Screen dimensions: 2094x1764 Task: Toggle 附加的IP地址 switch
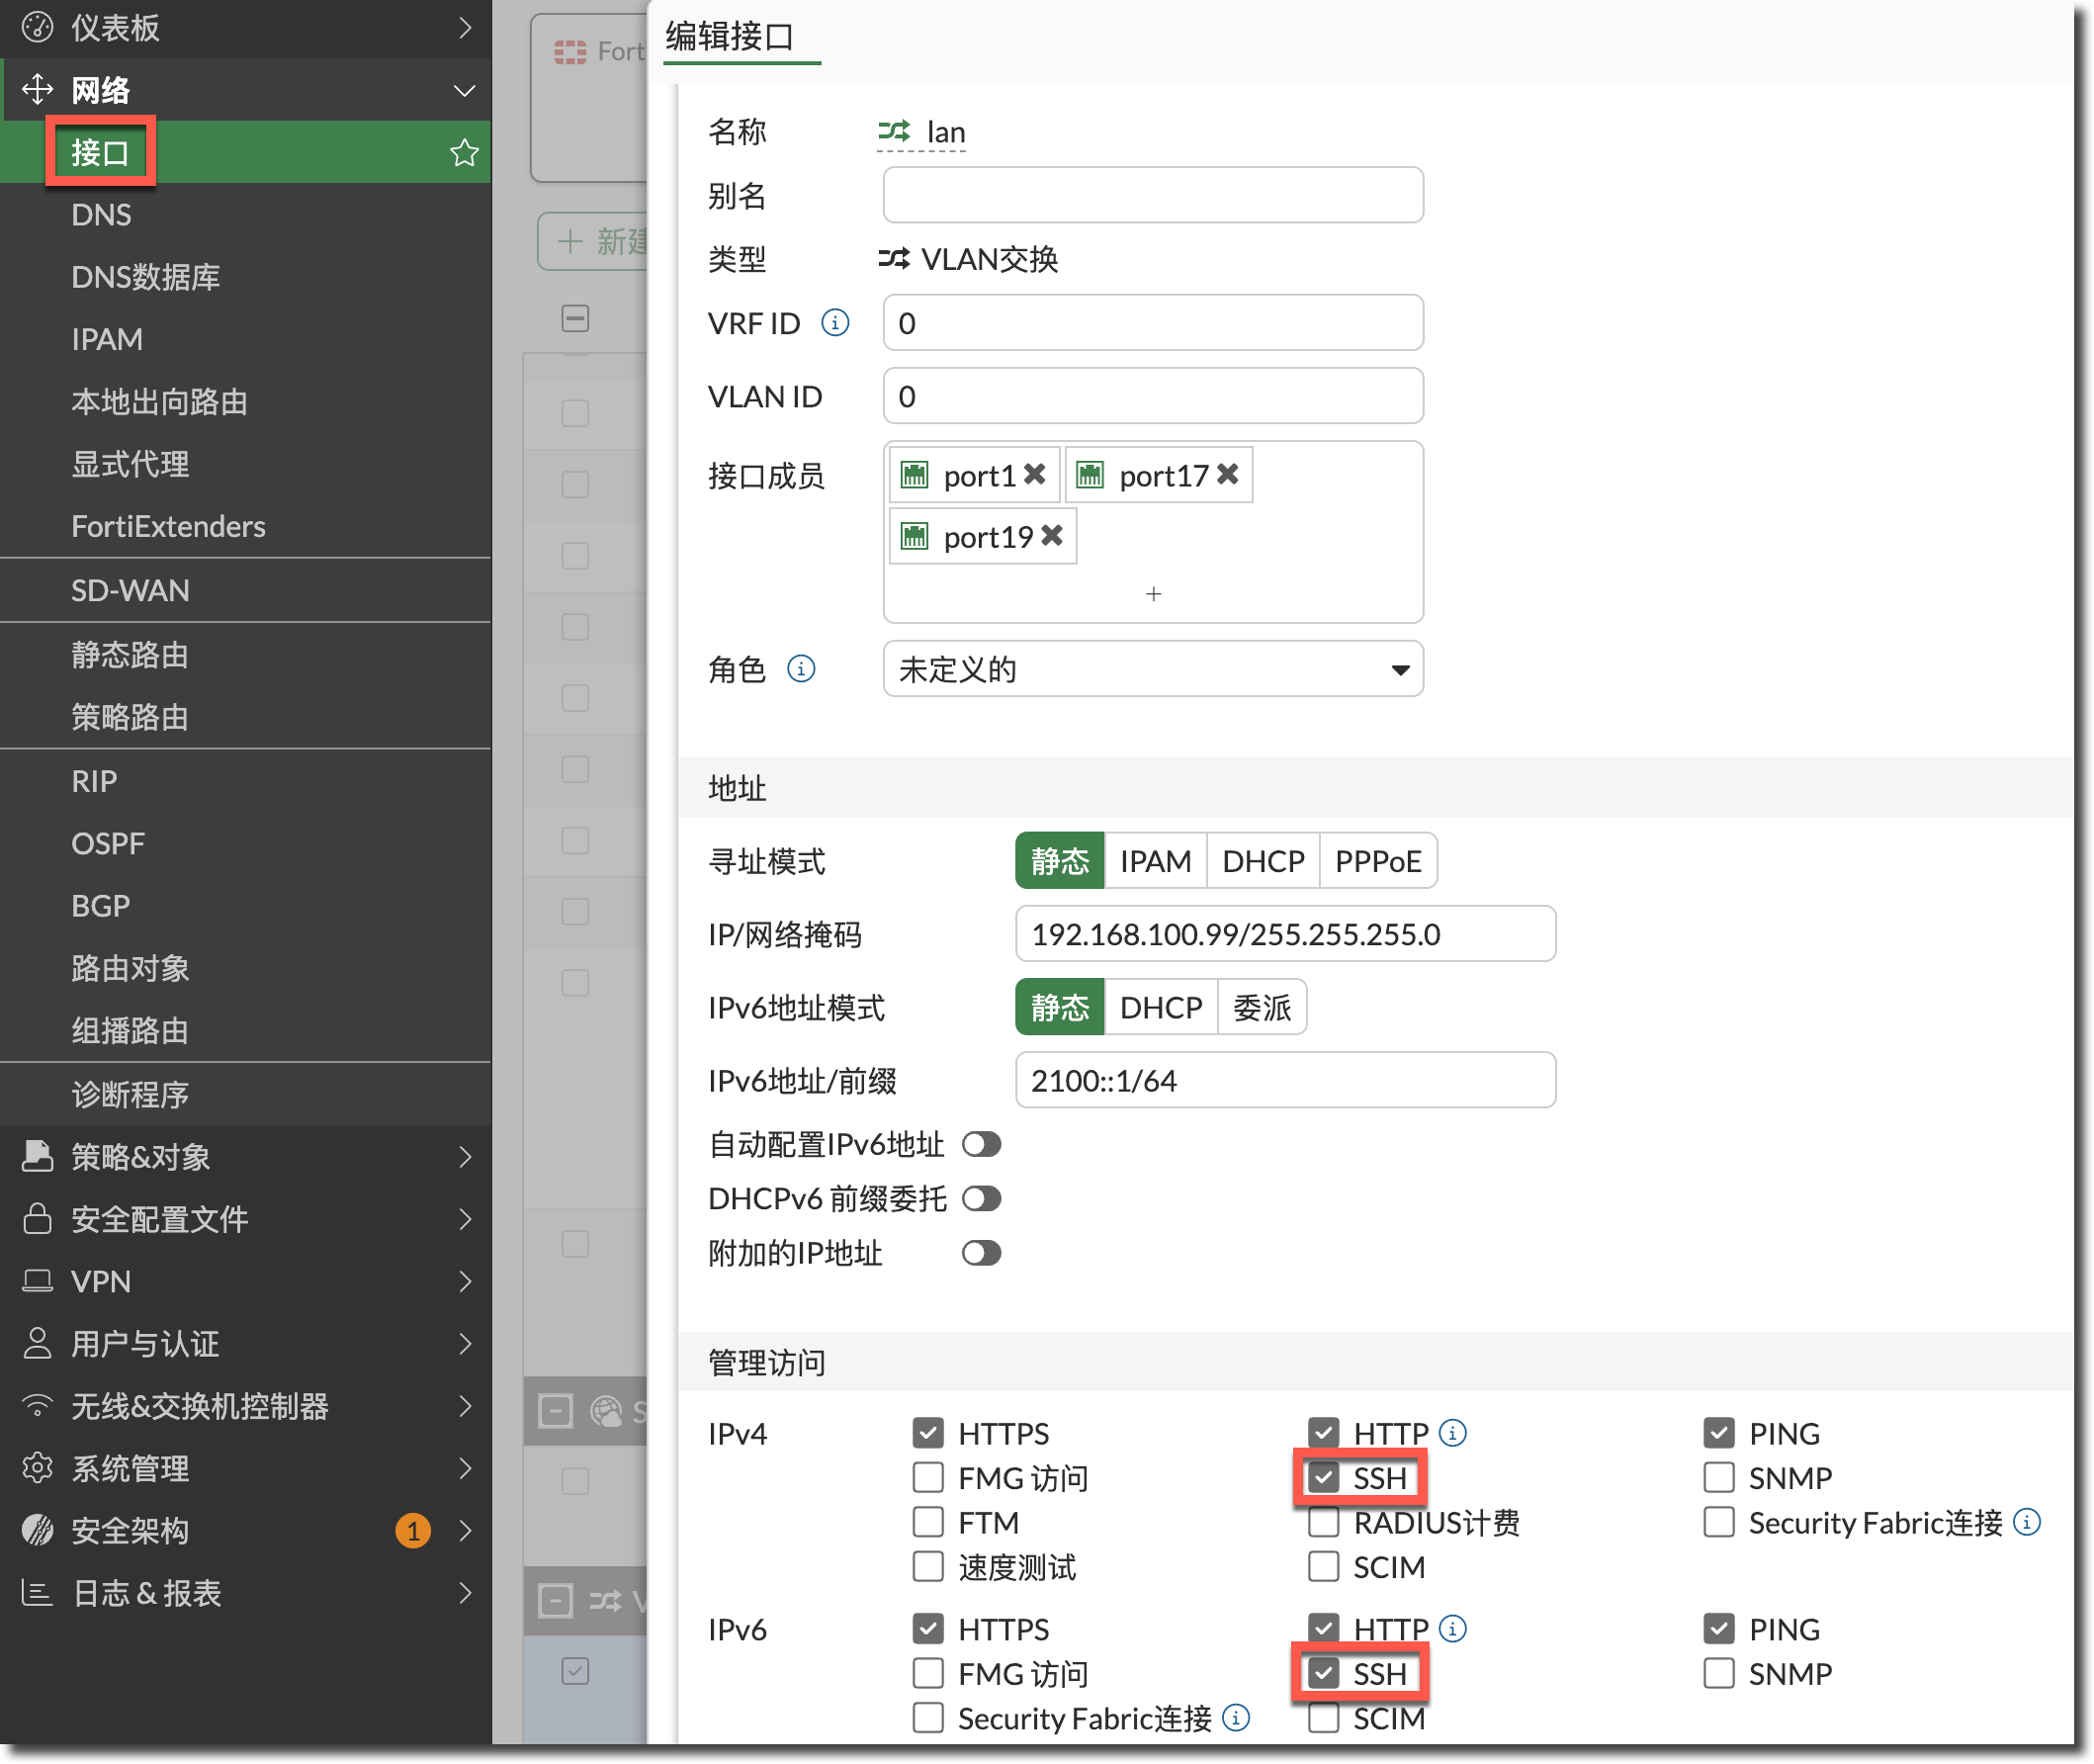tap(981, 1253)
